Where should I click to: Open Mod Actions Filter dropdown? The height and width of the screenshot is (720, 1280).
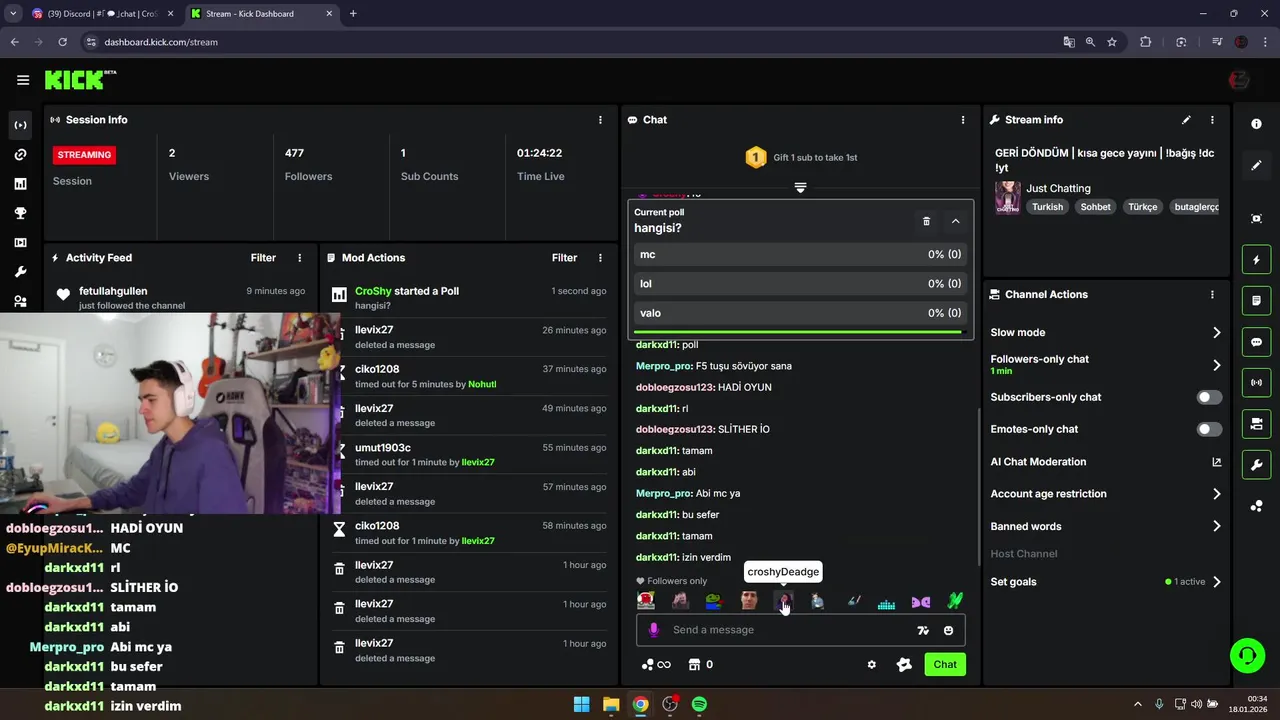tap(564, 258)
